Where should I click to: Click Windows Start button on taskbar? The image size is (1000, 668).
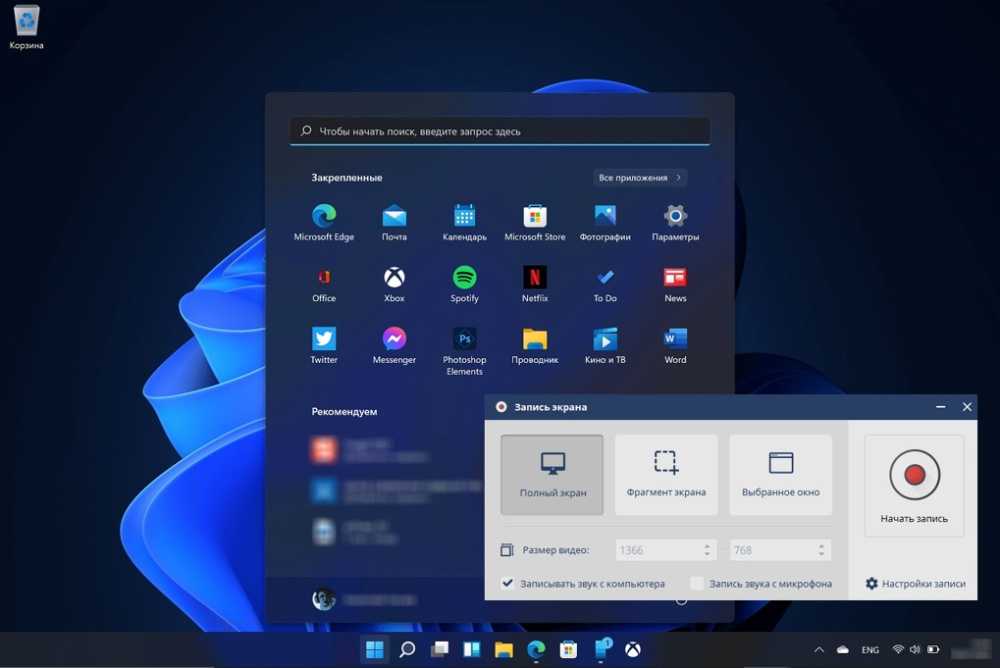pos(374,650)
